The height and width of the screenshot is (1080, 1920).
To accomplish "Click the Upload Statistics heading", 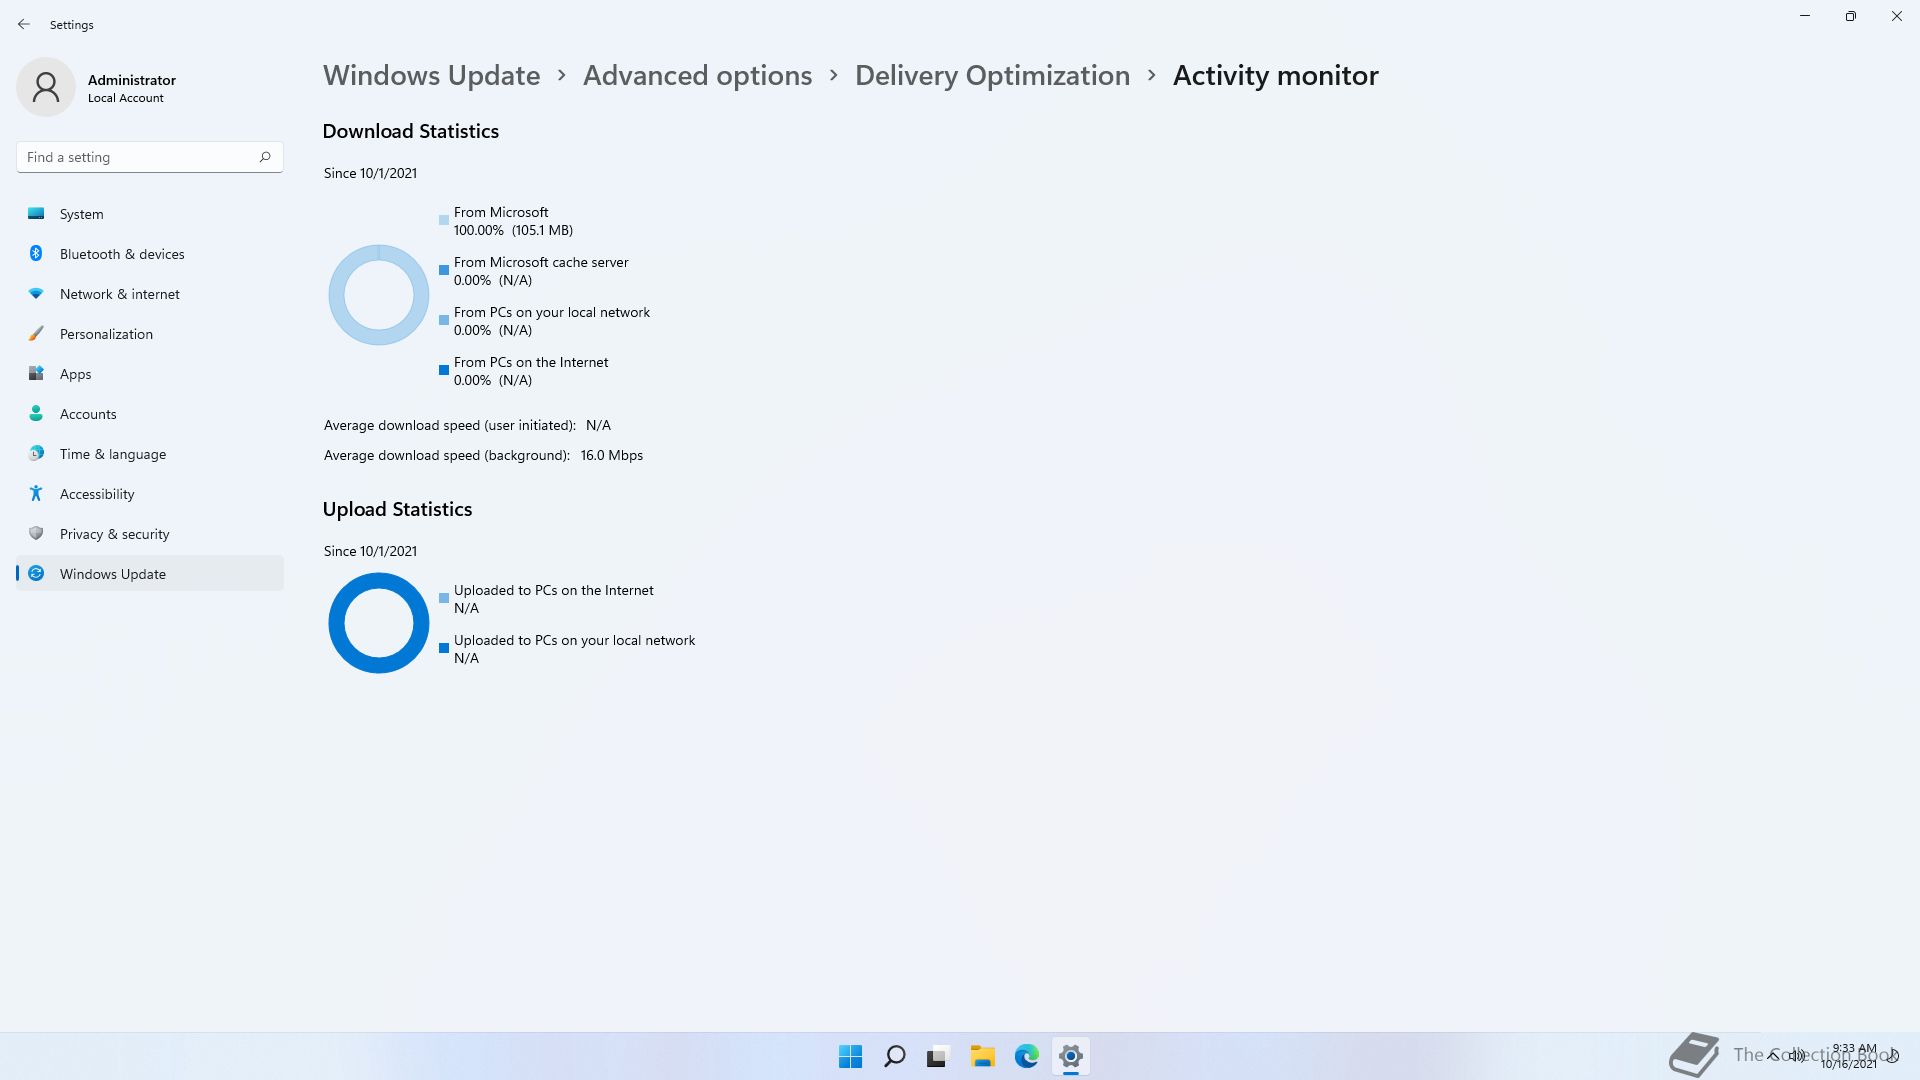I will click(x=397, y=509).
